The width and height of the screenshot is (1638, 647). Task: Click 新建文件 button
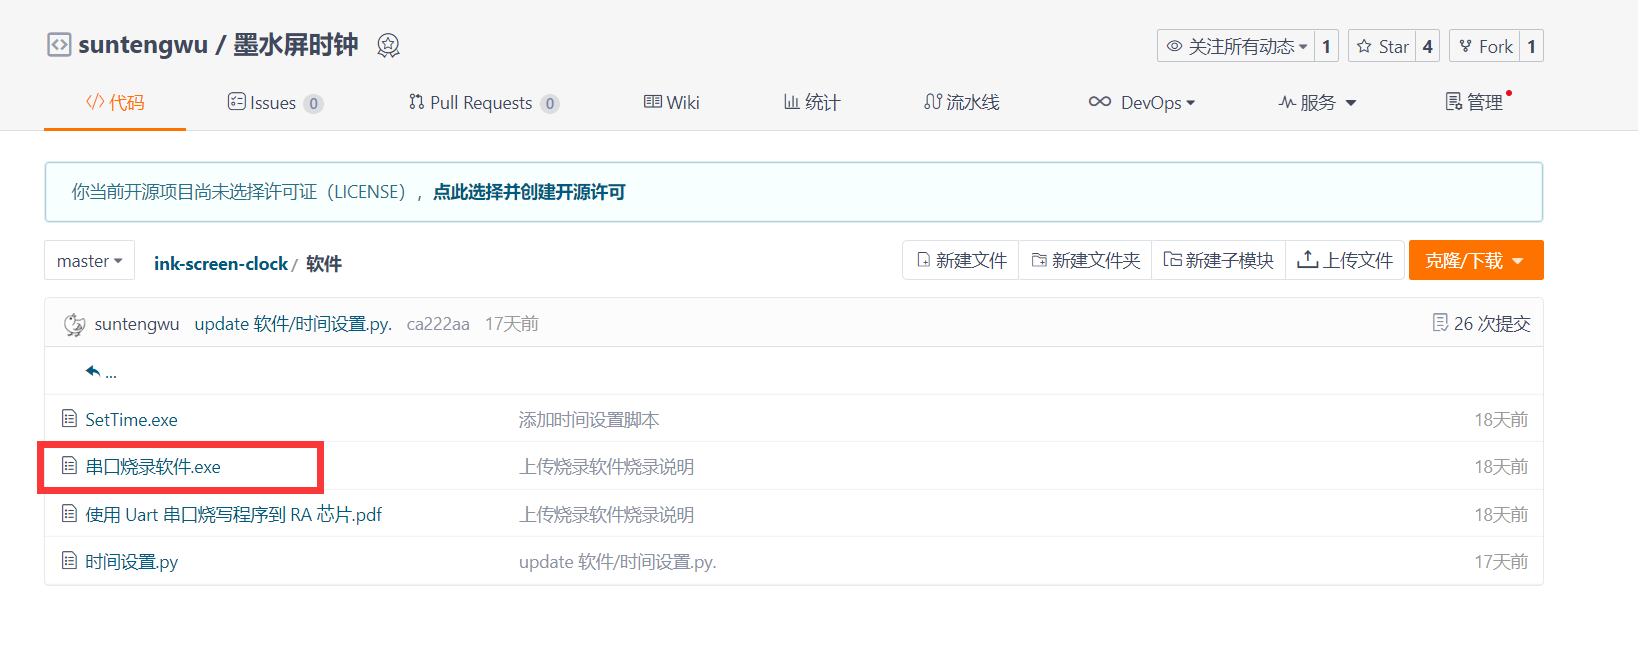point(961,260)
